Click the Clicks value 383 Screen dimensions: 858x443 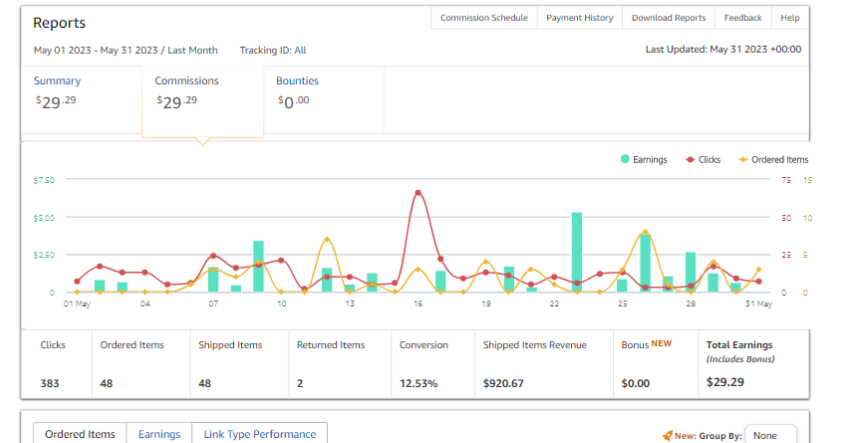(50, 383)
